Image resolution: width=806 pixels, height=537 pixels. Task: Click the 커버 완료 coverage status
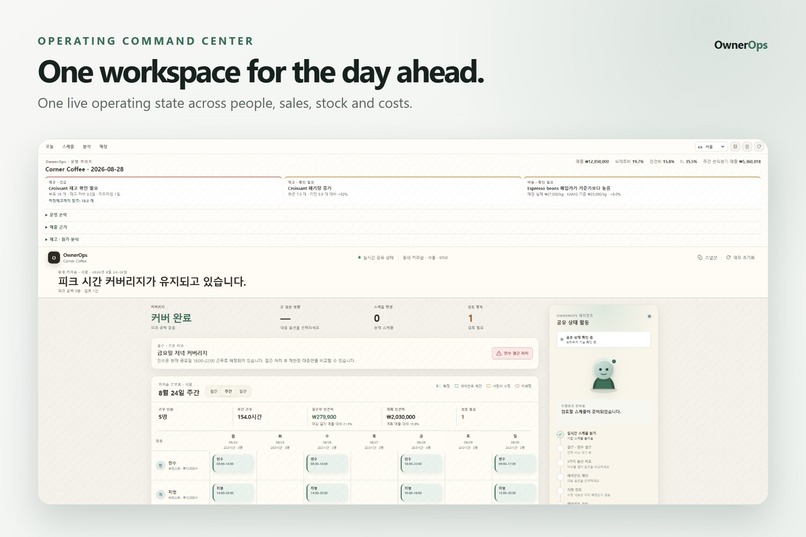point(171,318)
